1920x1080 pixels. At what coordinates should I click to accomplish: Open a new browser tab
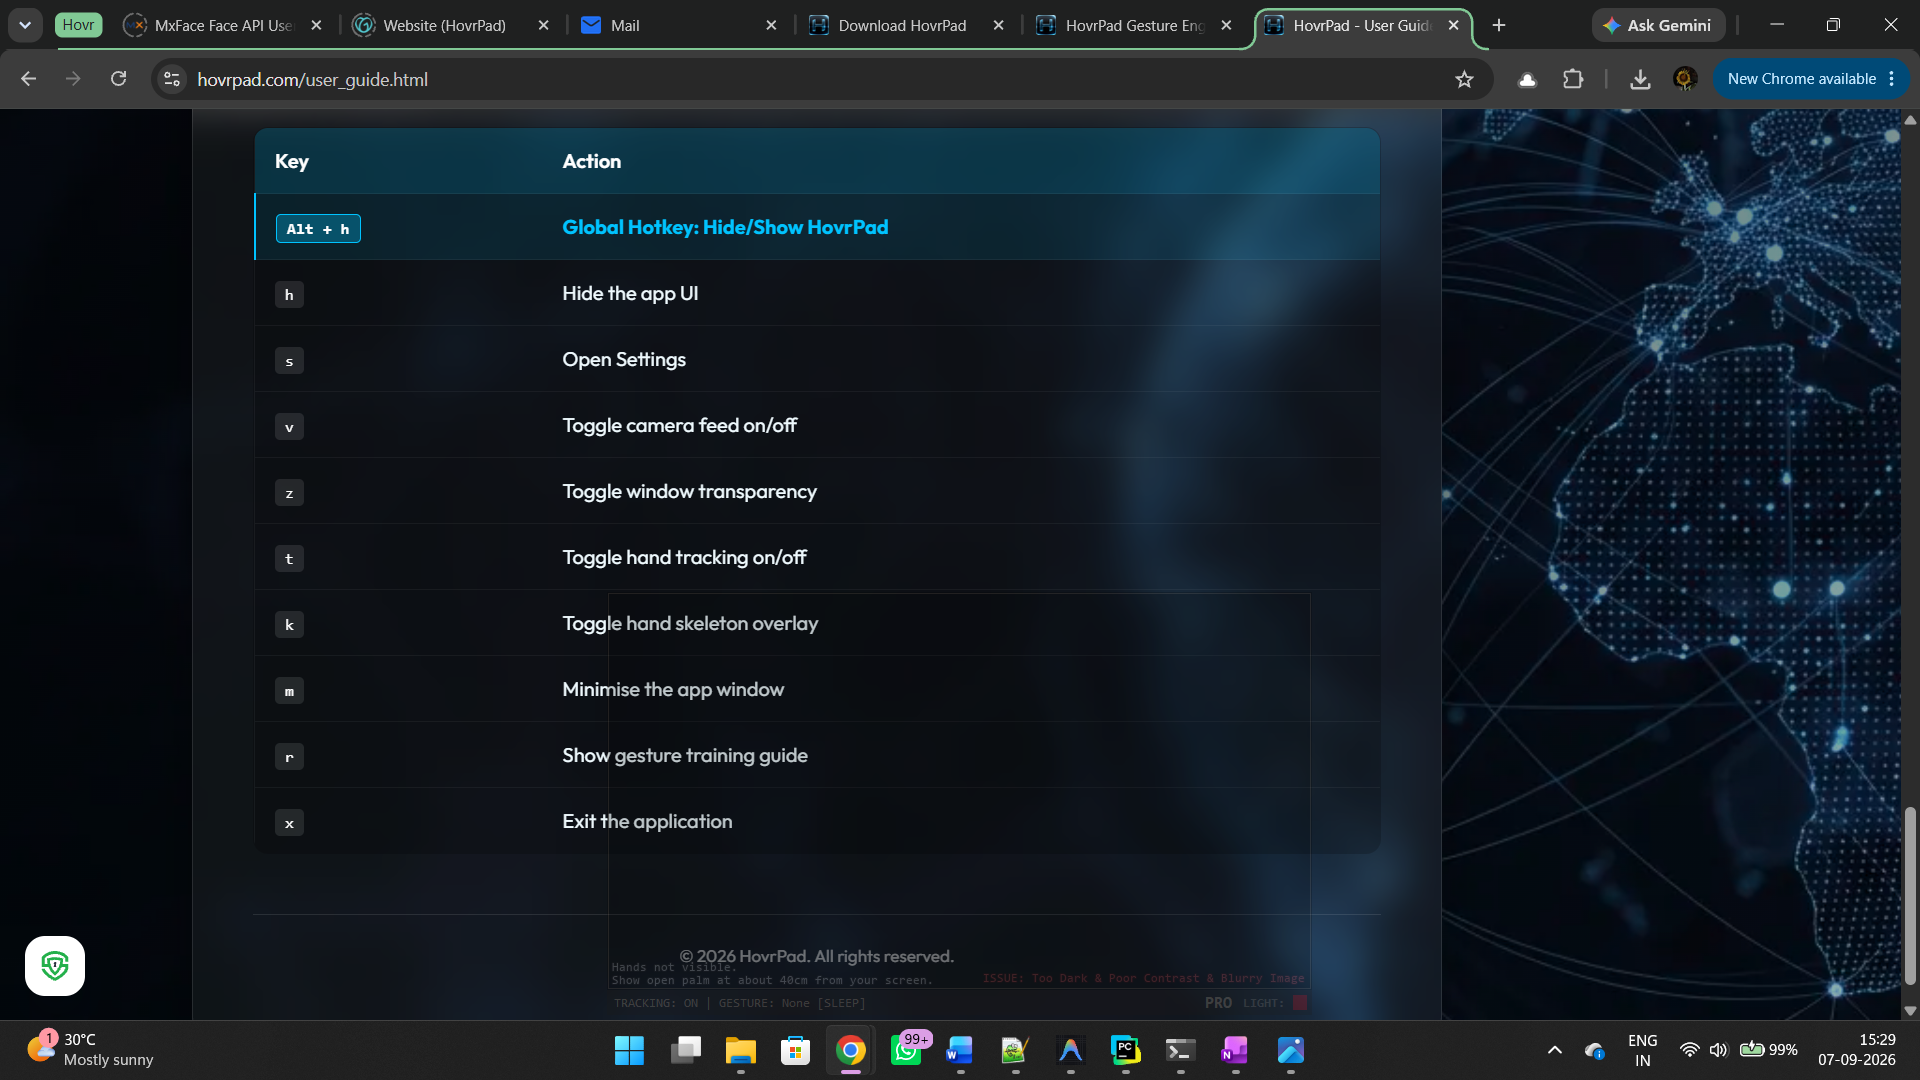click(1498, 25)
